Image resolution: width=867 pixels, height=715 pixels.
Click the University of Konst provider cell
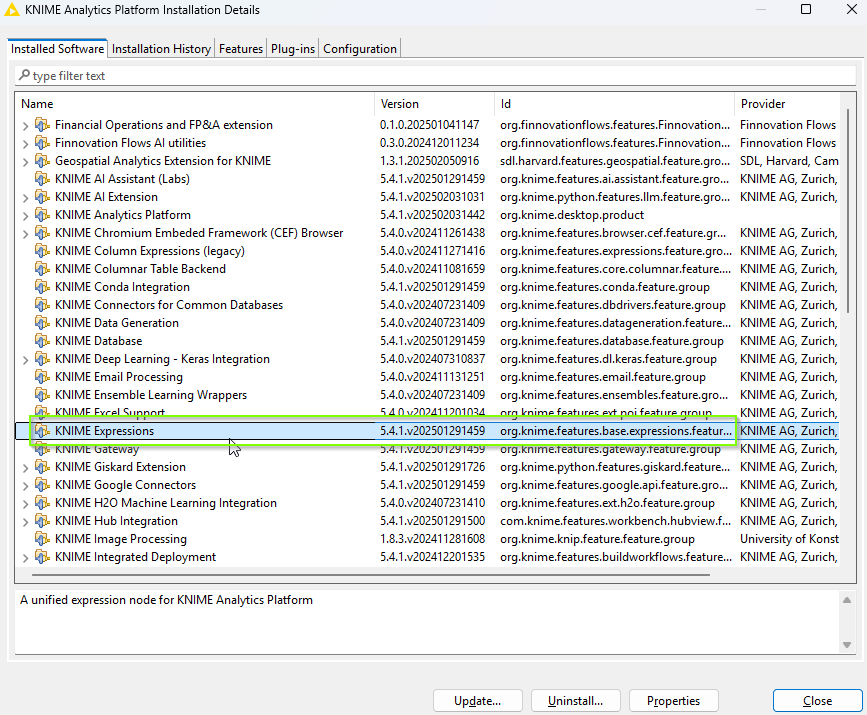789,539
